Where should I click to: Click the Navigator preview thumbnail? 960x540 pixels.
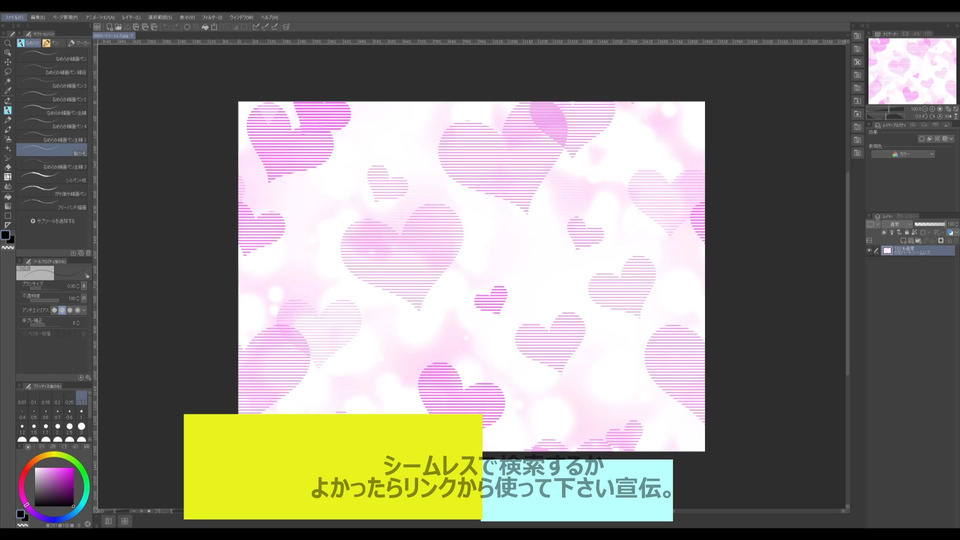912,70
